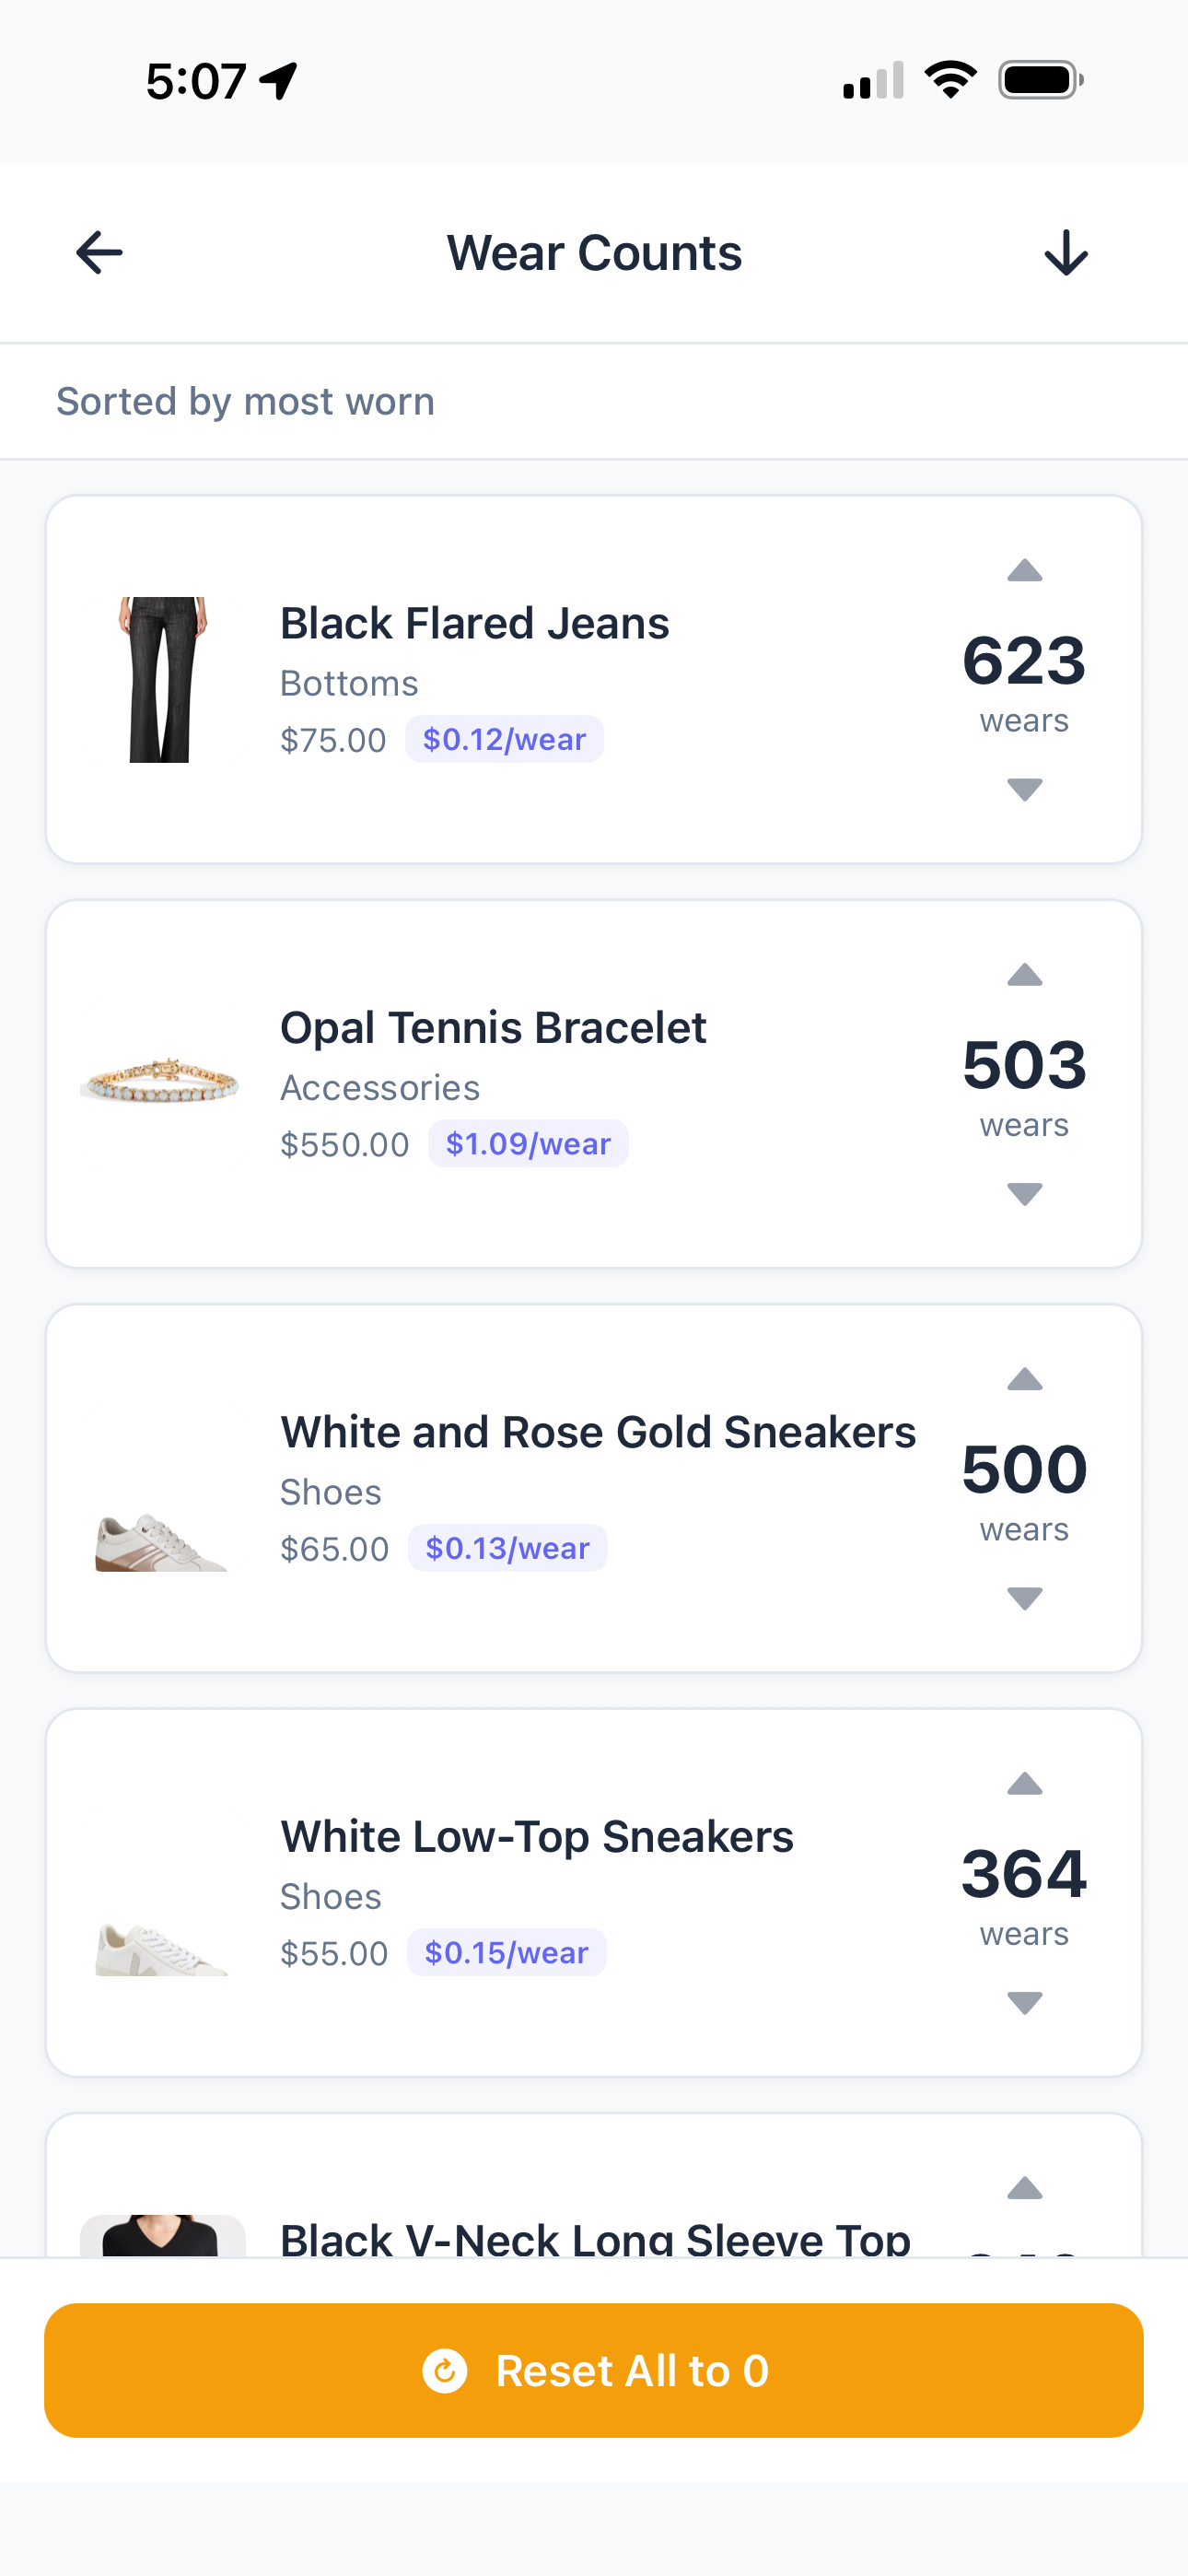Decrease wears for Black Flared Jeans
The image size is (1188, 2576).
click(x=1024, y=789)
